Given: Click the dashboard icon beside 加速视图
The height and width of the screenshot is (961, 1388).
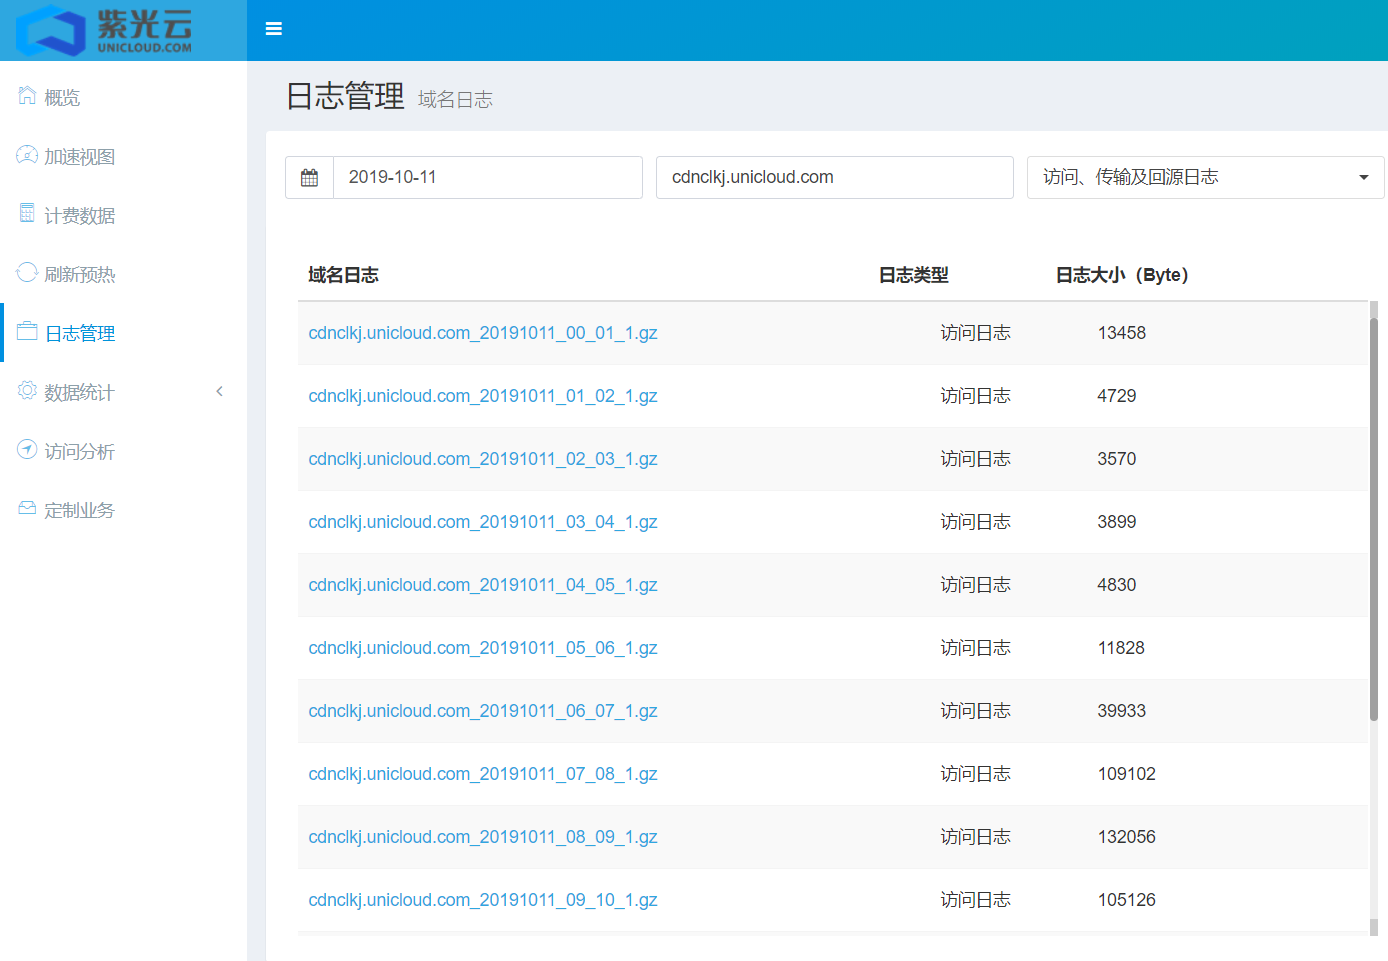Looking at the screenshot, I should click(27, 155).
